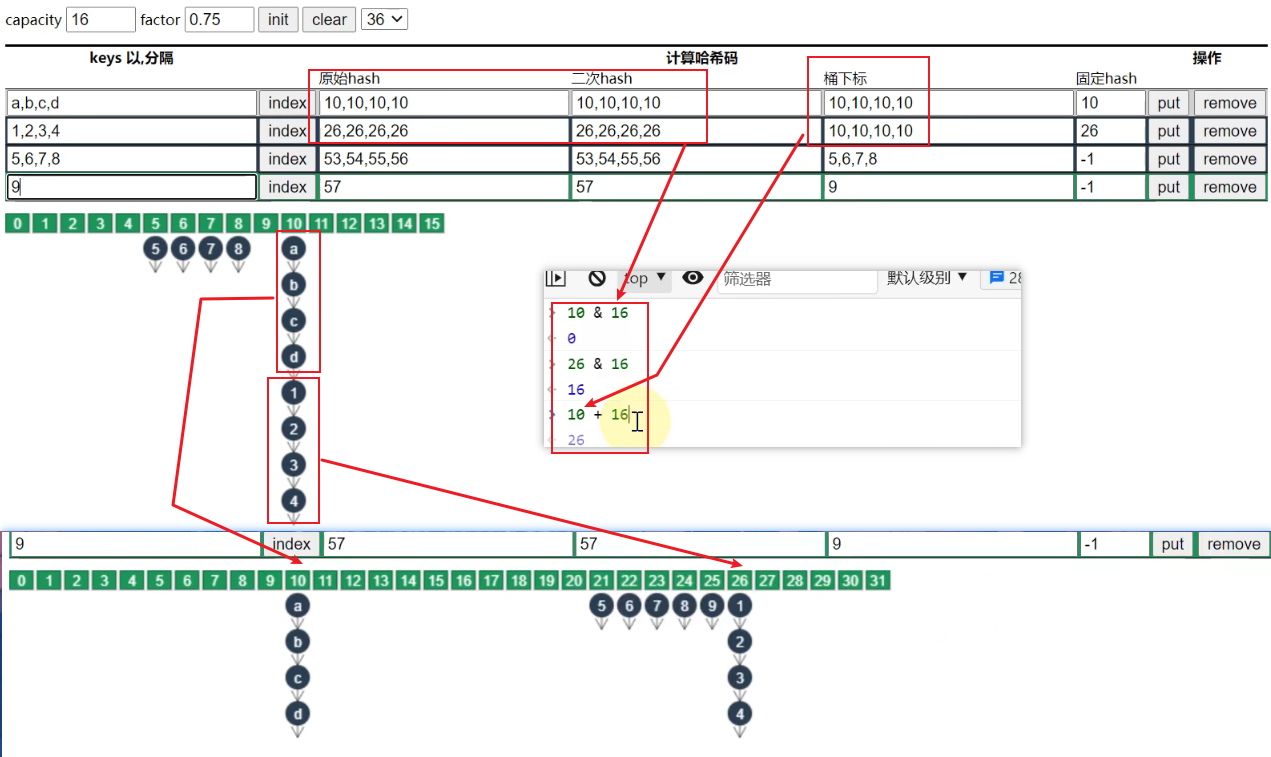Screen dimensions: 1271x757
Task: Click index button in 5,6,7,8 row
Action: [x=287, y=159]
